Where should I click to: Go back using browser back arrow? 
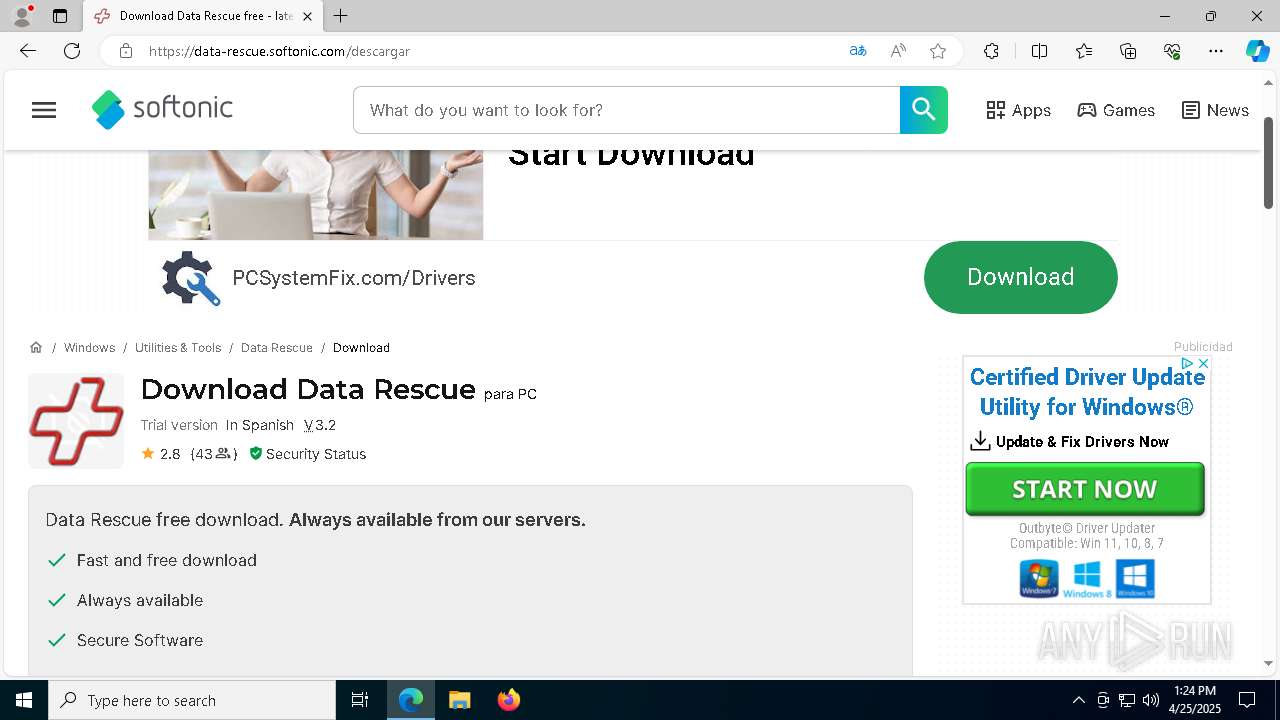point(28,51)
